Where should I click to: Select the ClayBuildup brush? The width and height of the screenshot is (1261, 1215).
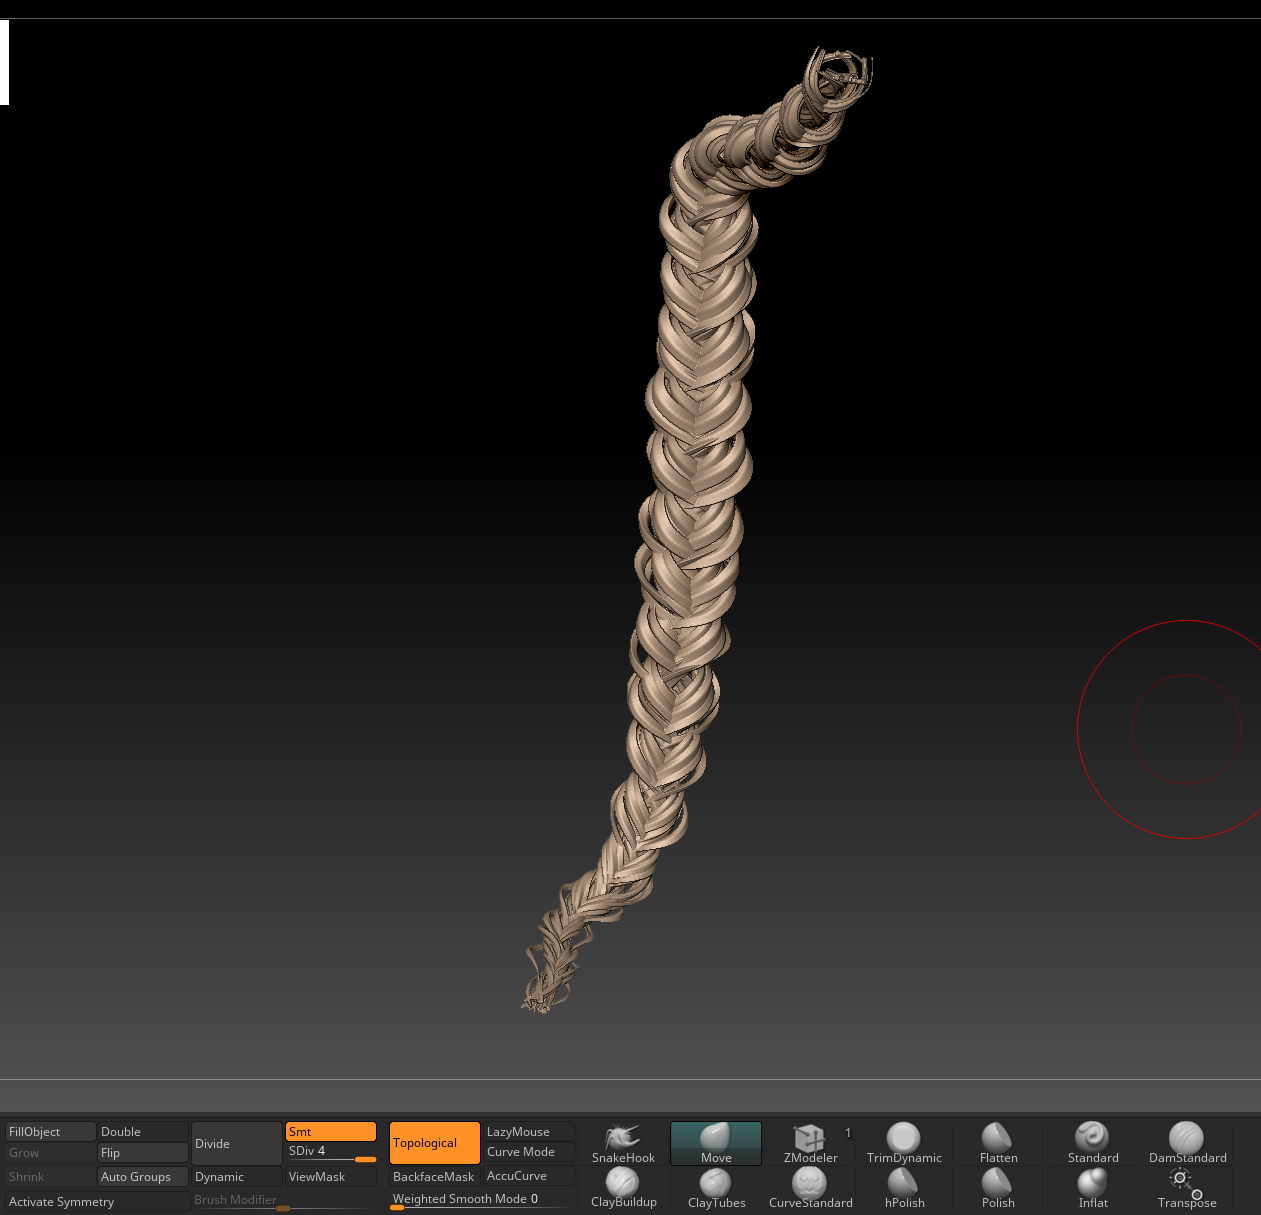click(x=622, y=1190)
